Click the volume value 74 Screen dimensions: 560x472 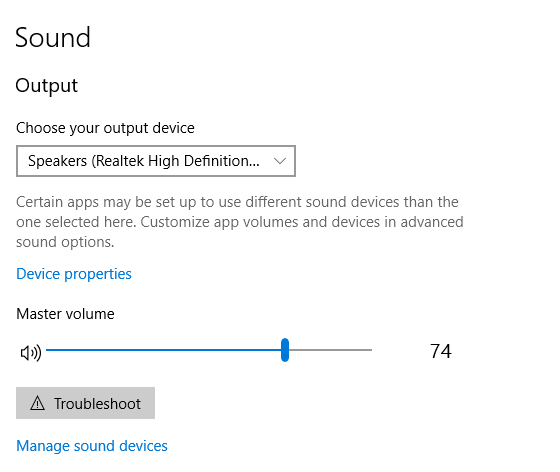[x=441, y=351]
